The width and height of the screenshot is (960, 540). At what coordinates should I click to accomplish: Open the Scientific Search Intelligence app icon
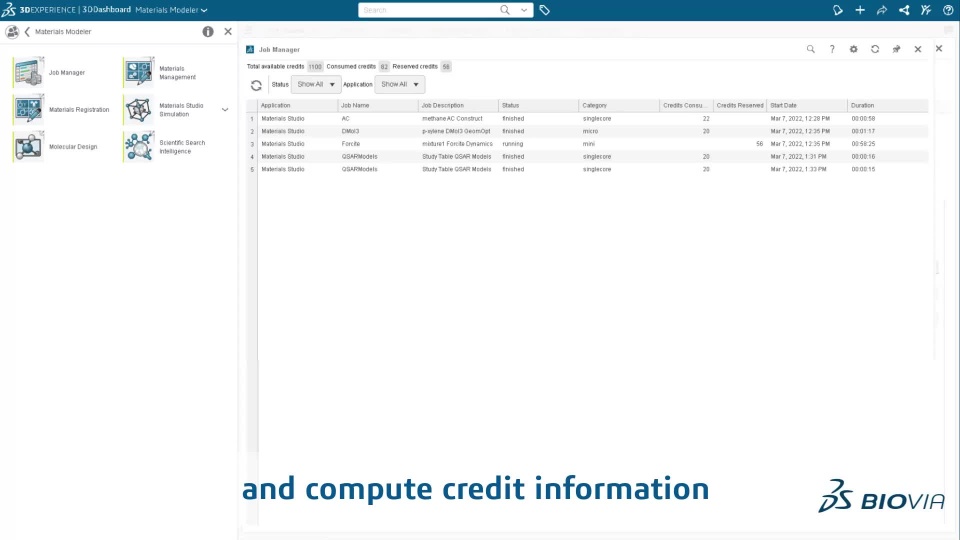[138, 146]
